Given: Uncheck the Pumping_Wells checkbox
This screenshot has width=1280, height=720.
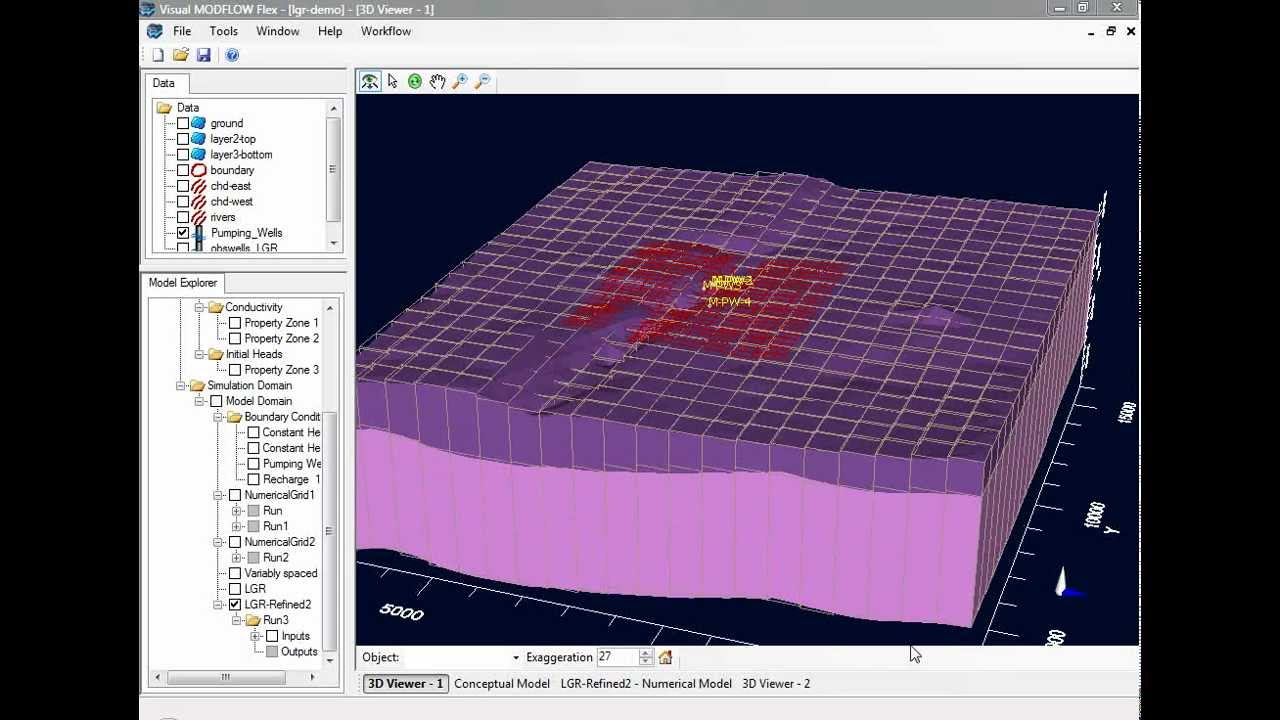Looking at the screenshot, I should click(183, 233).
